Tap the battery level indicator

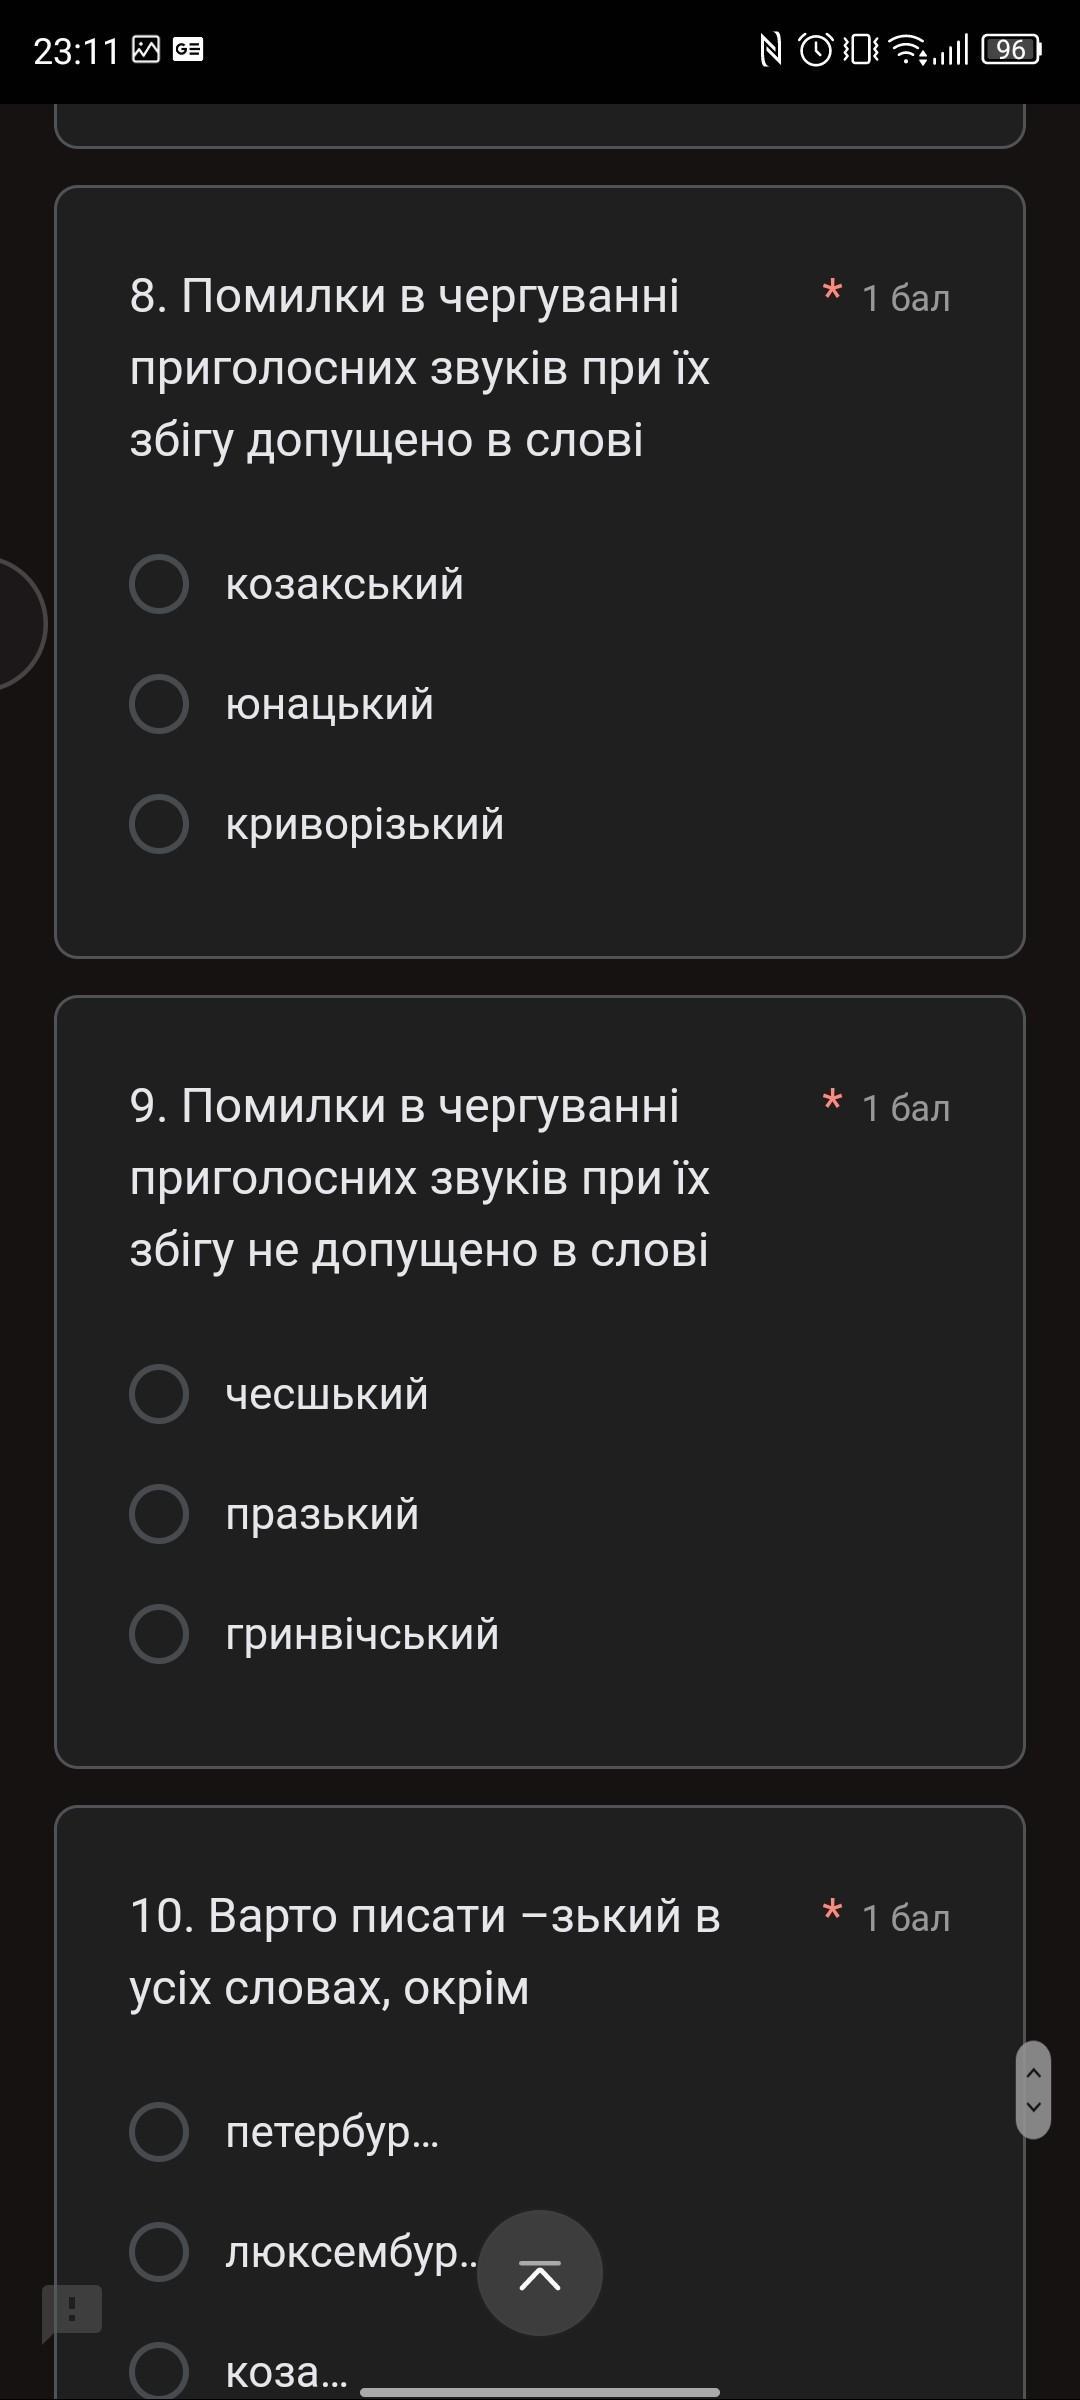[1011, 49]
